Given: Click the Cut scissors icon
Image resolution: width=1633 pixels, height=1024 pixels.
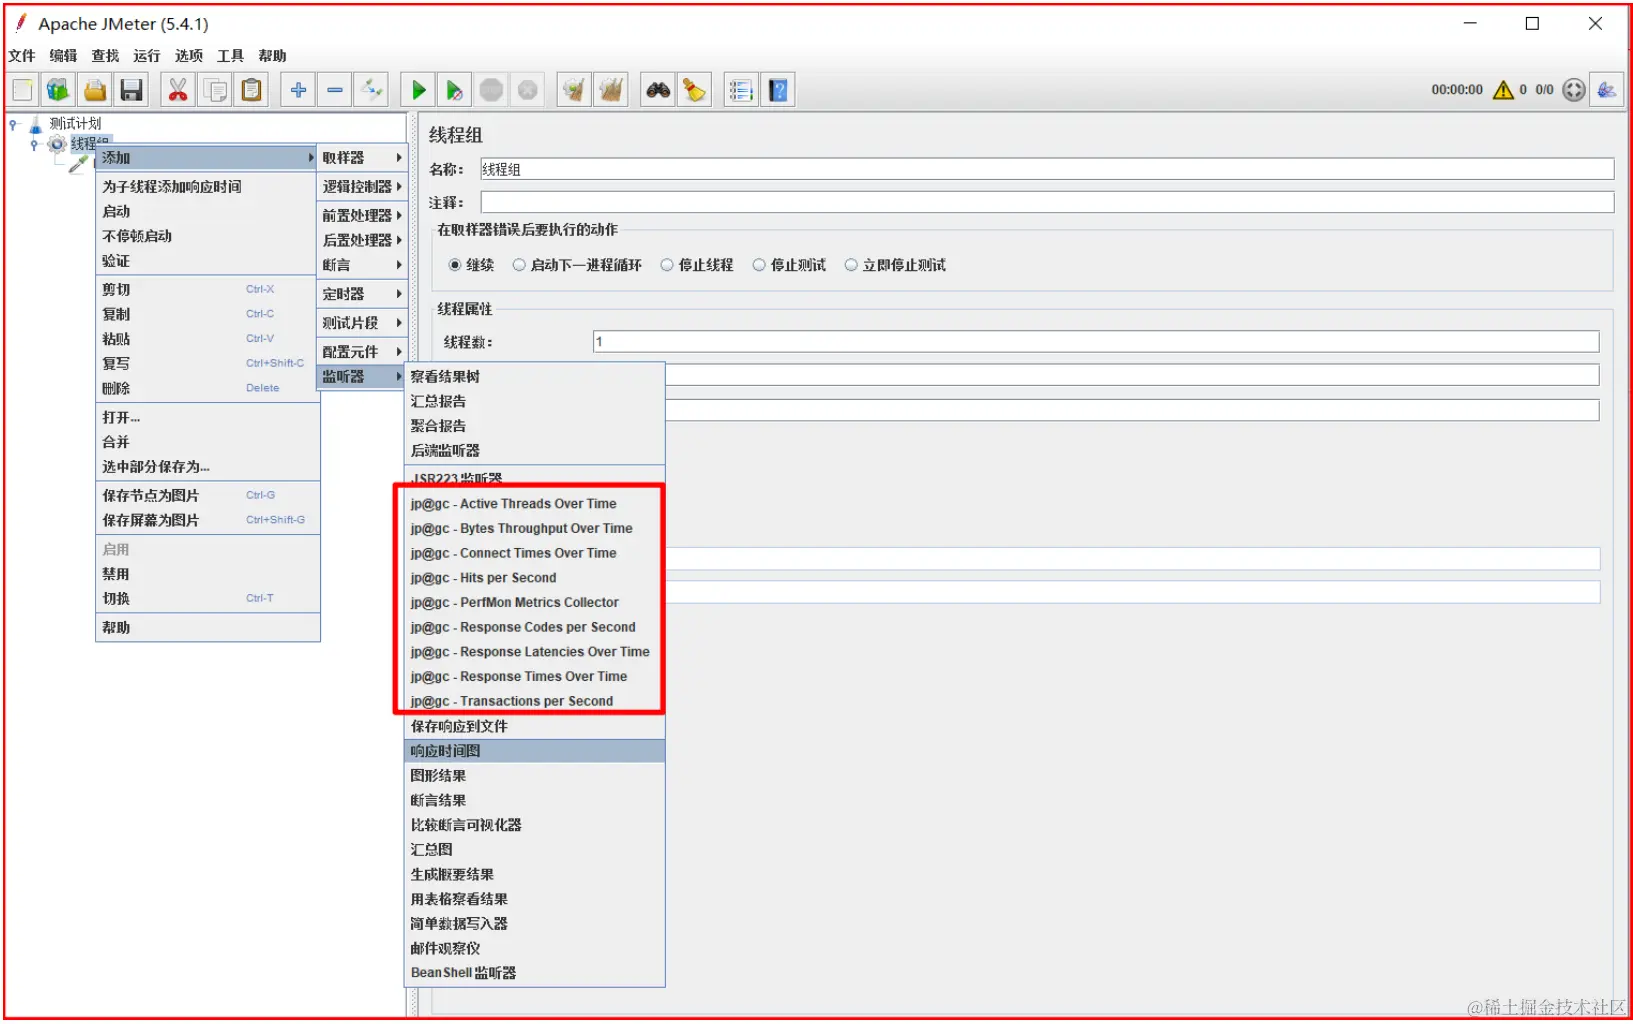Looking at the screenshot, I should coord(178,90).
